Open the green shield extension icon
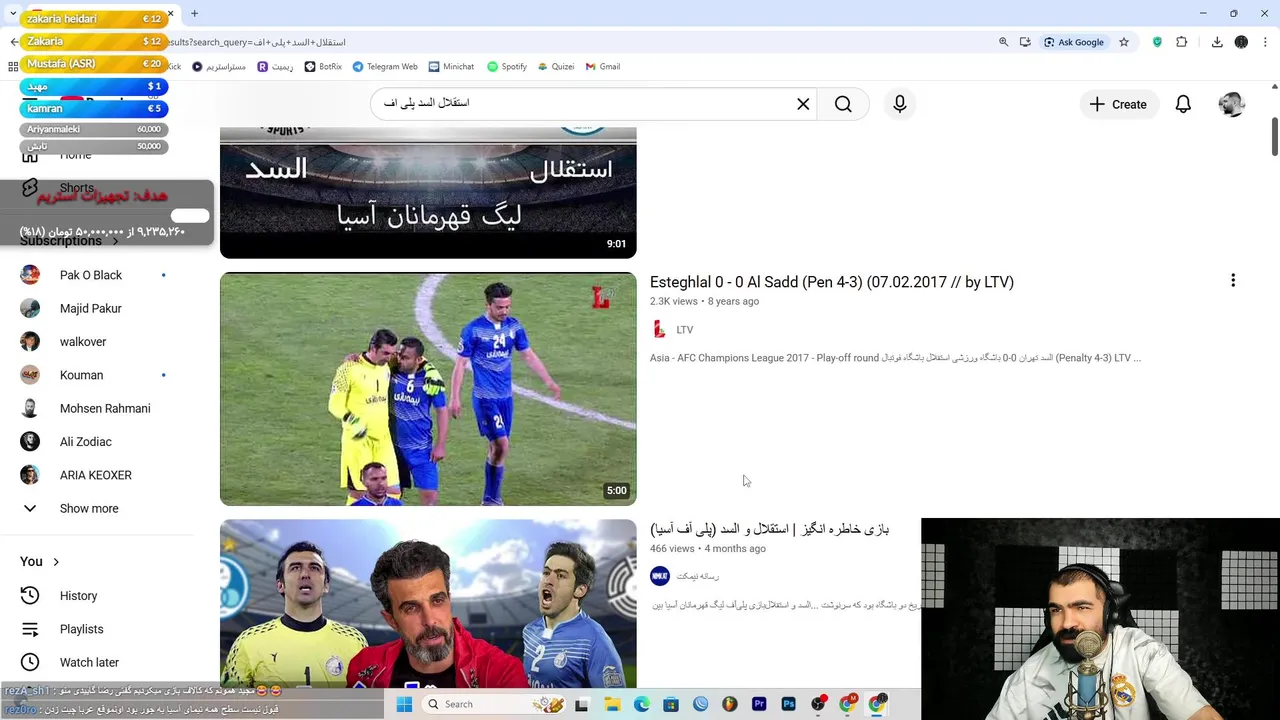 click(x=1157, y=42)
